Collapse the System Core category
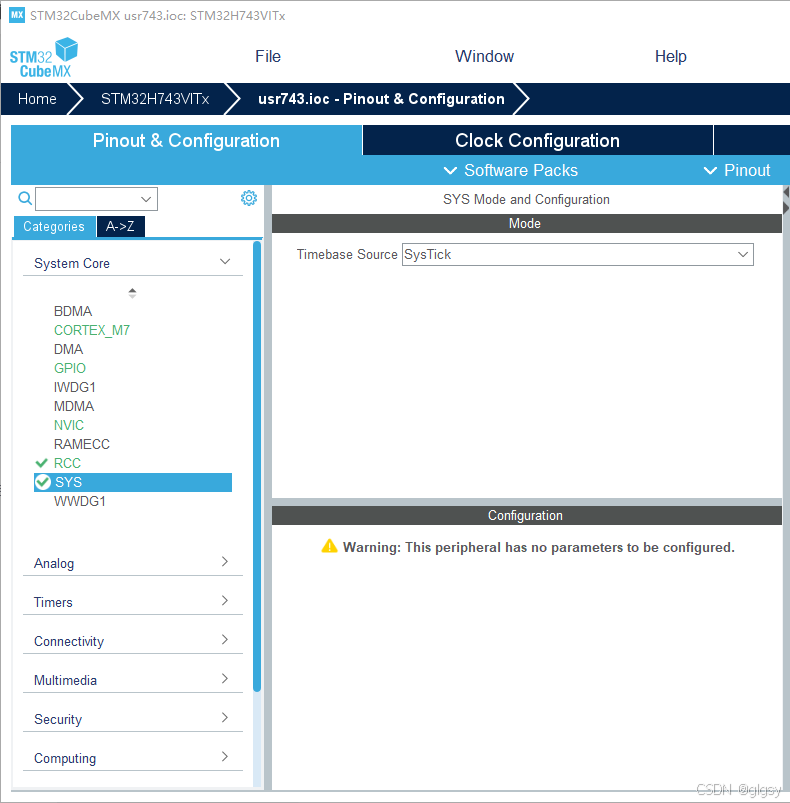Viewport: 790px width, 803px height. [x=133, y=263]
